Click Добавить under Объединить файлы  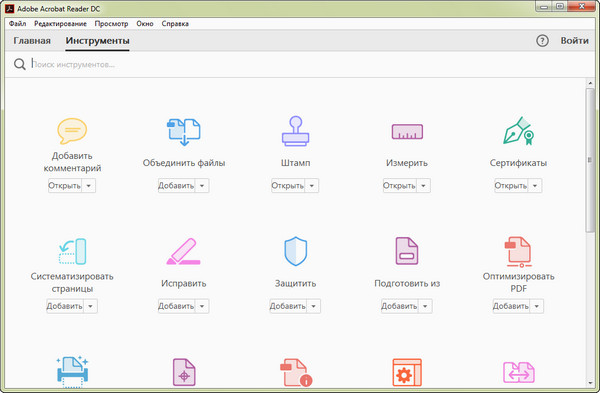(x=176, y=186)
